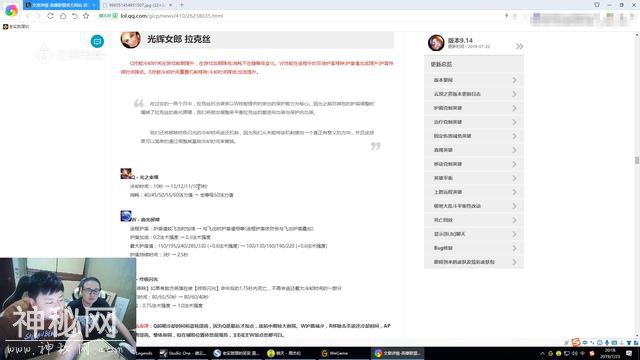Expand fourth sidebar row chevron (治疗 entry)
Viewport: 640px width, 360px height.
pyautogui.click(x=514, y=122)
